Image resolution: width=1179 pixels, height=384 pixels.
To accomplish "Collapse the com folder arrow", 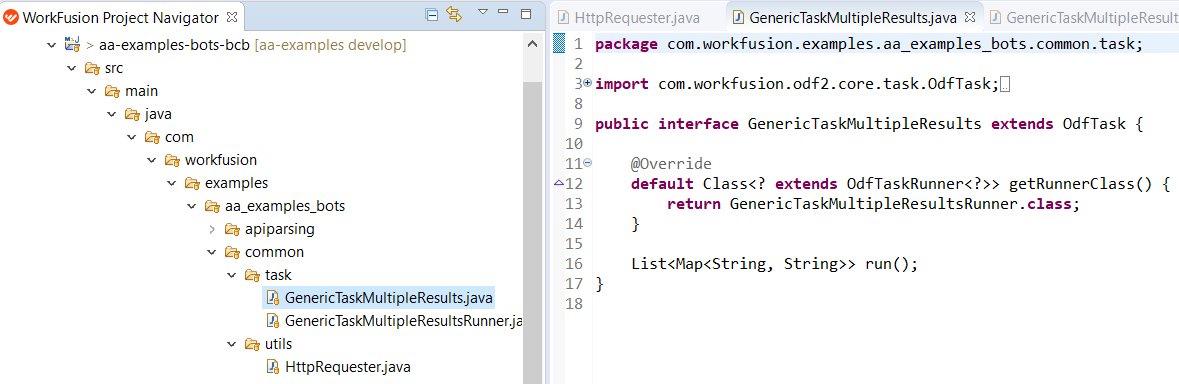I will click(x=132, y=138).
